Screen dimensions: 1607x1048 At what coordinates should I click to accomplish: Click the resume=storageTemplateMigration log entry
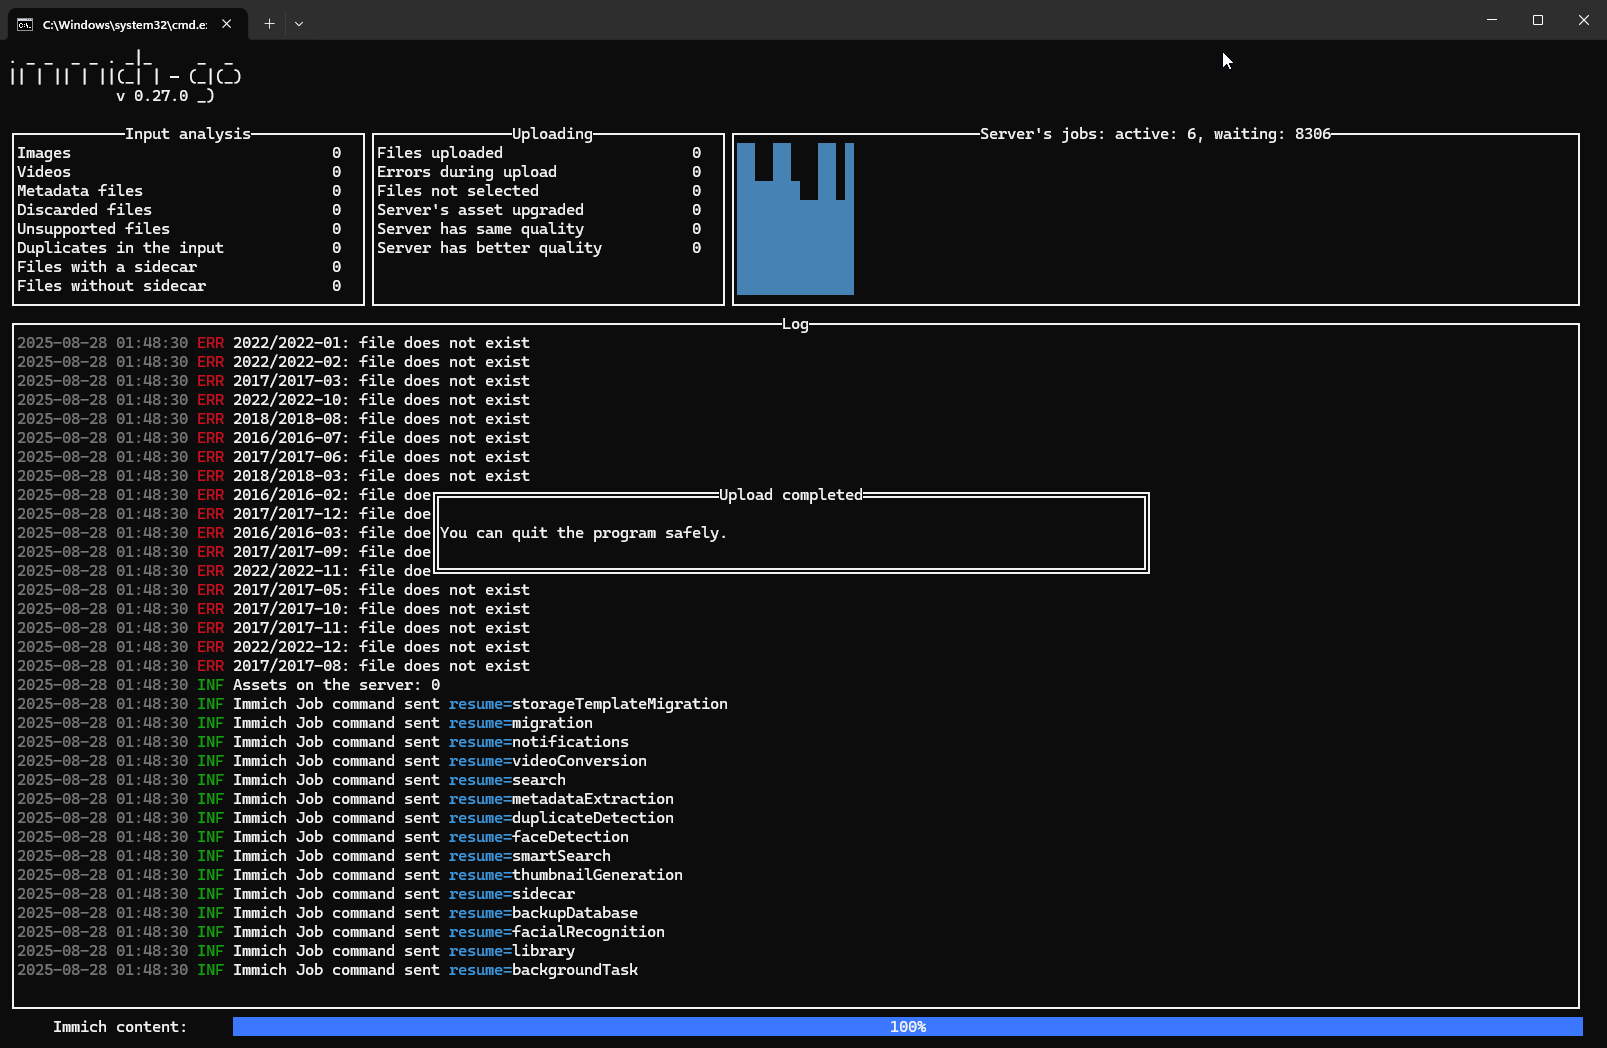pyautogui.click(x=588, y=704)
